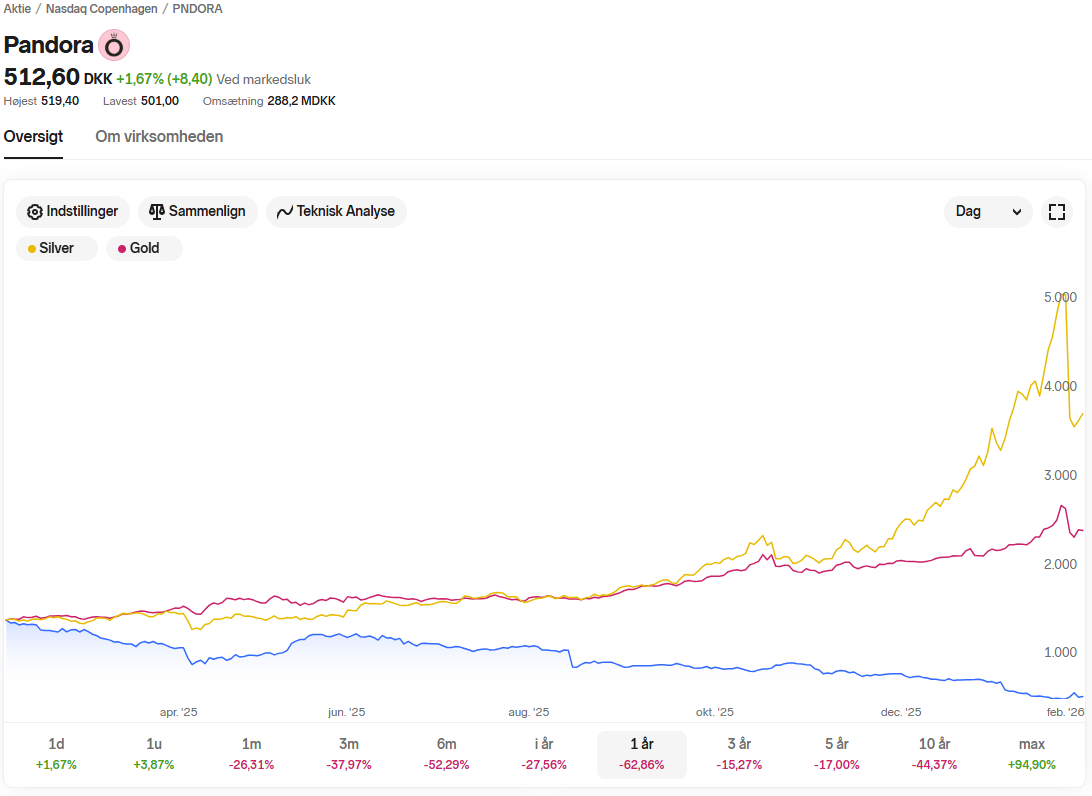This screenshot has height=796, width=1092.
Task: Click the 2.000 y-axis label
Action: (x=1060, y=564)
